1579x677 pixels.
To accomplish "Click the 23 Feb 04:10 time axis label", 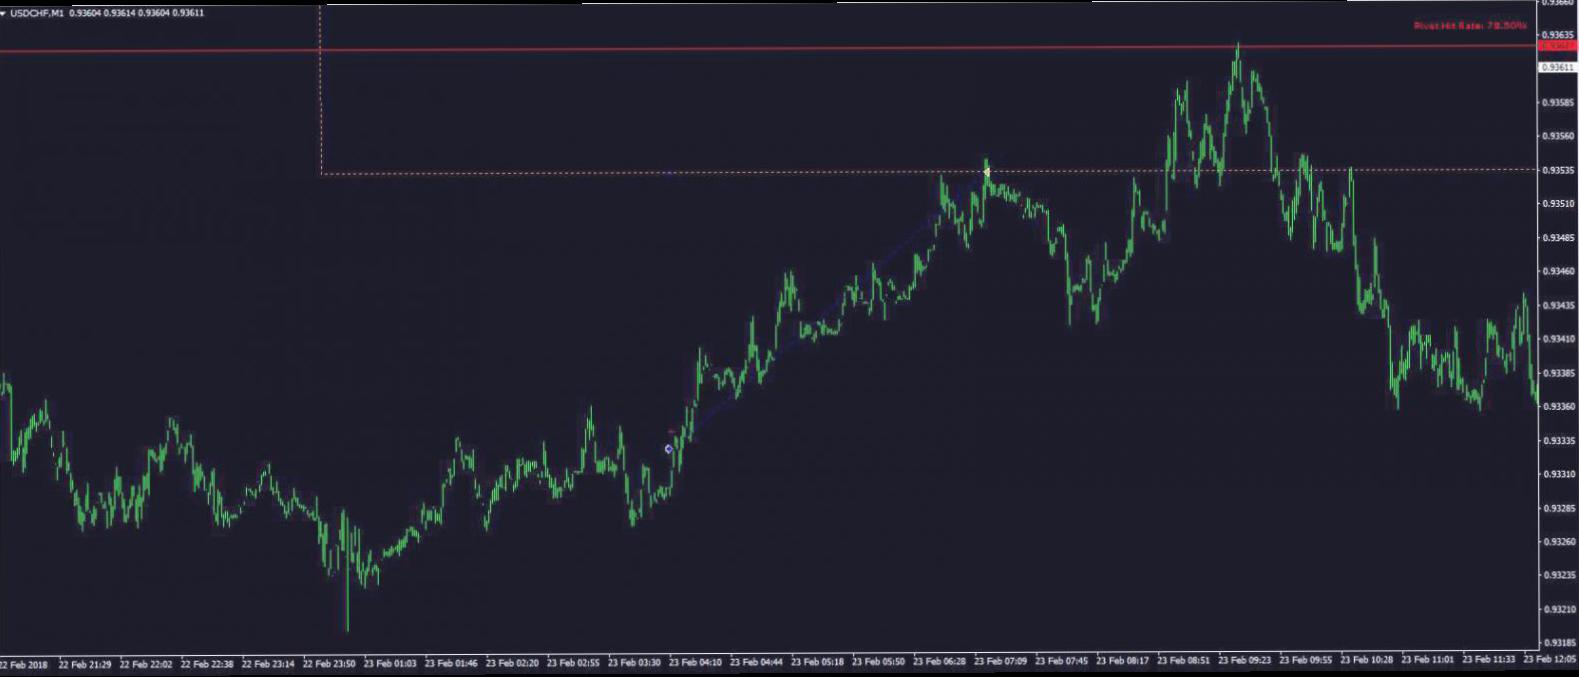I will (695, 662).
